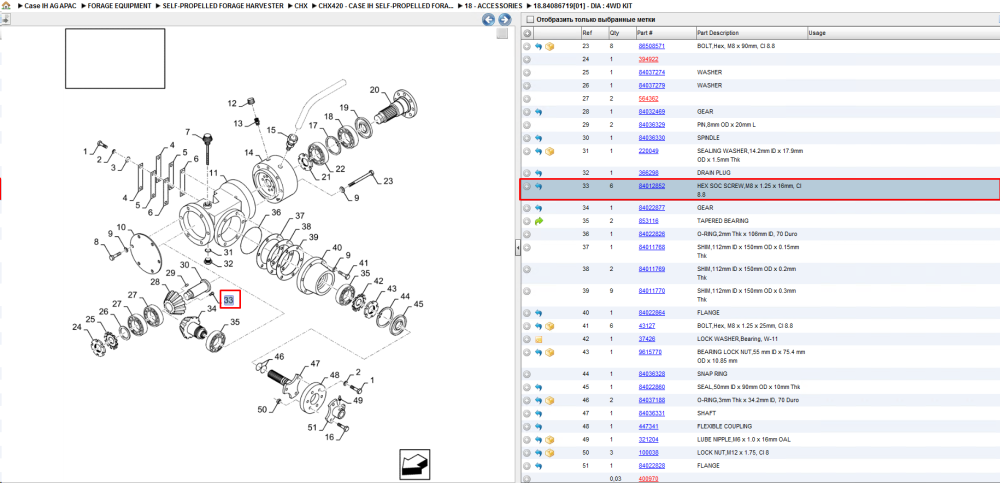Click box icon on BEARING LOCK NUT row
This screenshot has width=1000, height=483.
pos(549,352)
